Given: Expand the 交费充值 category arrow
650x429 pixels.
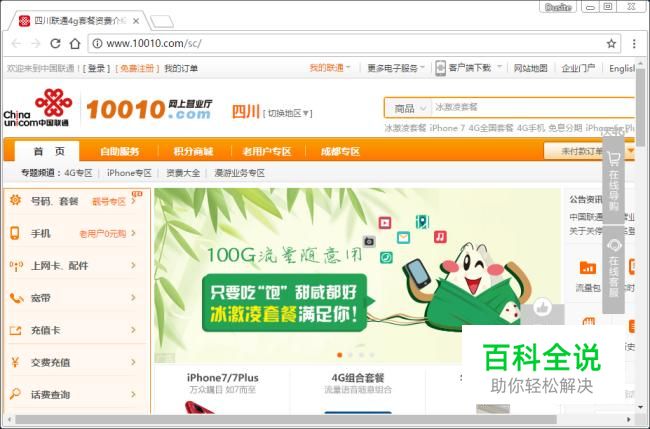Looking at the screenshot, I should pos(133,362).
